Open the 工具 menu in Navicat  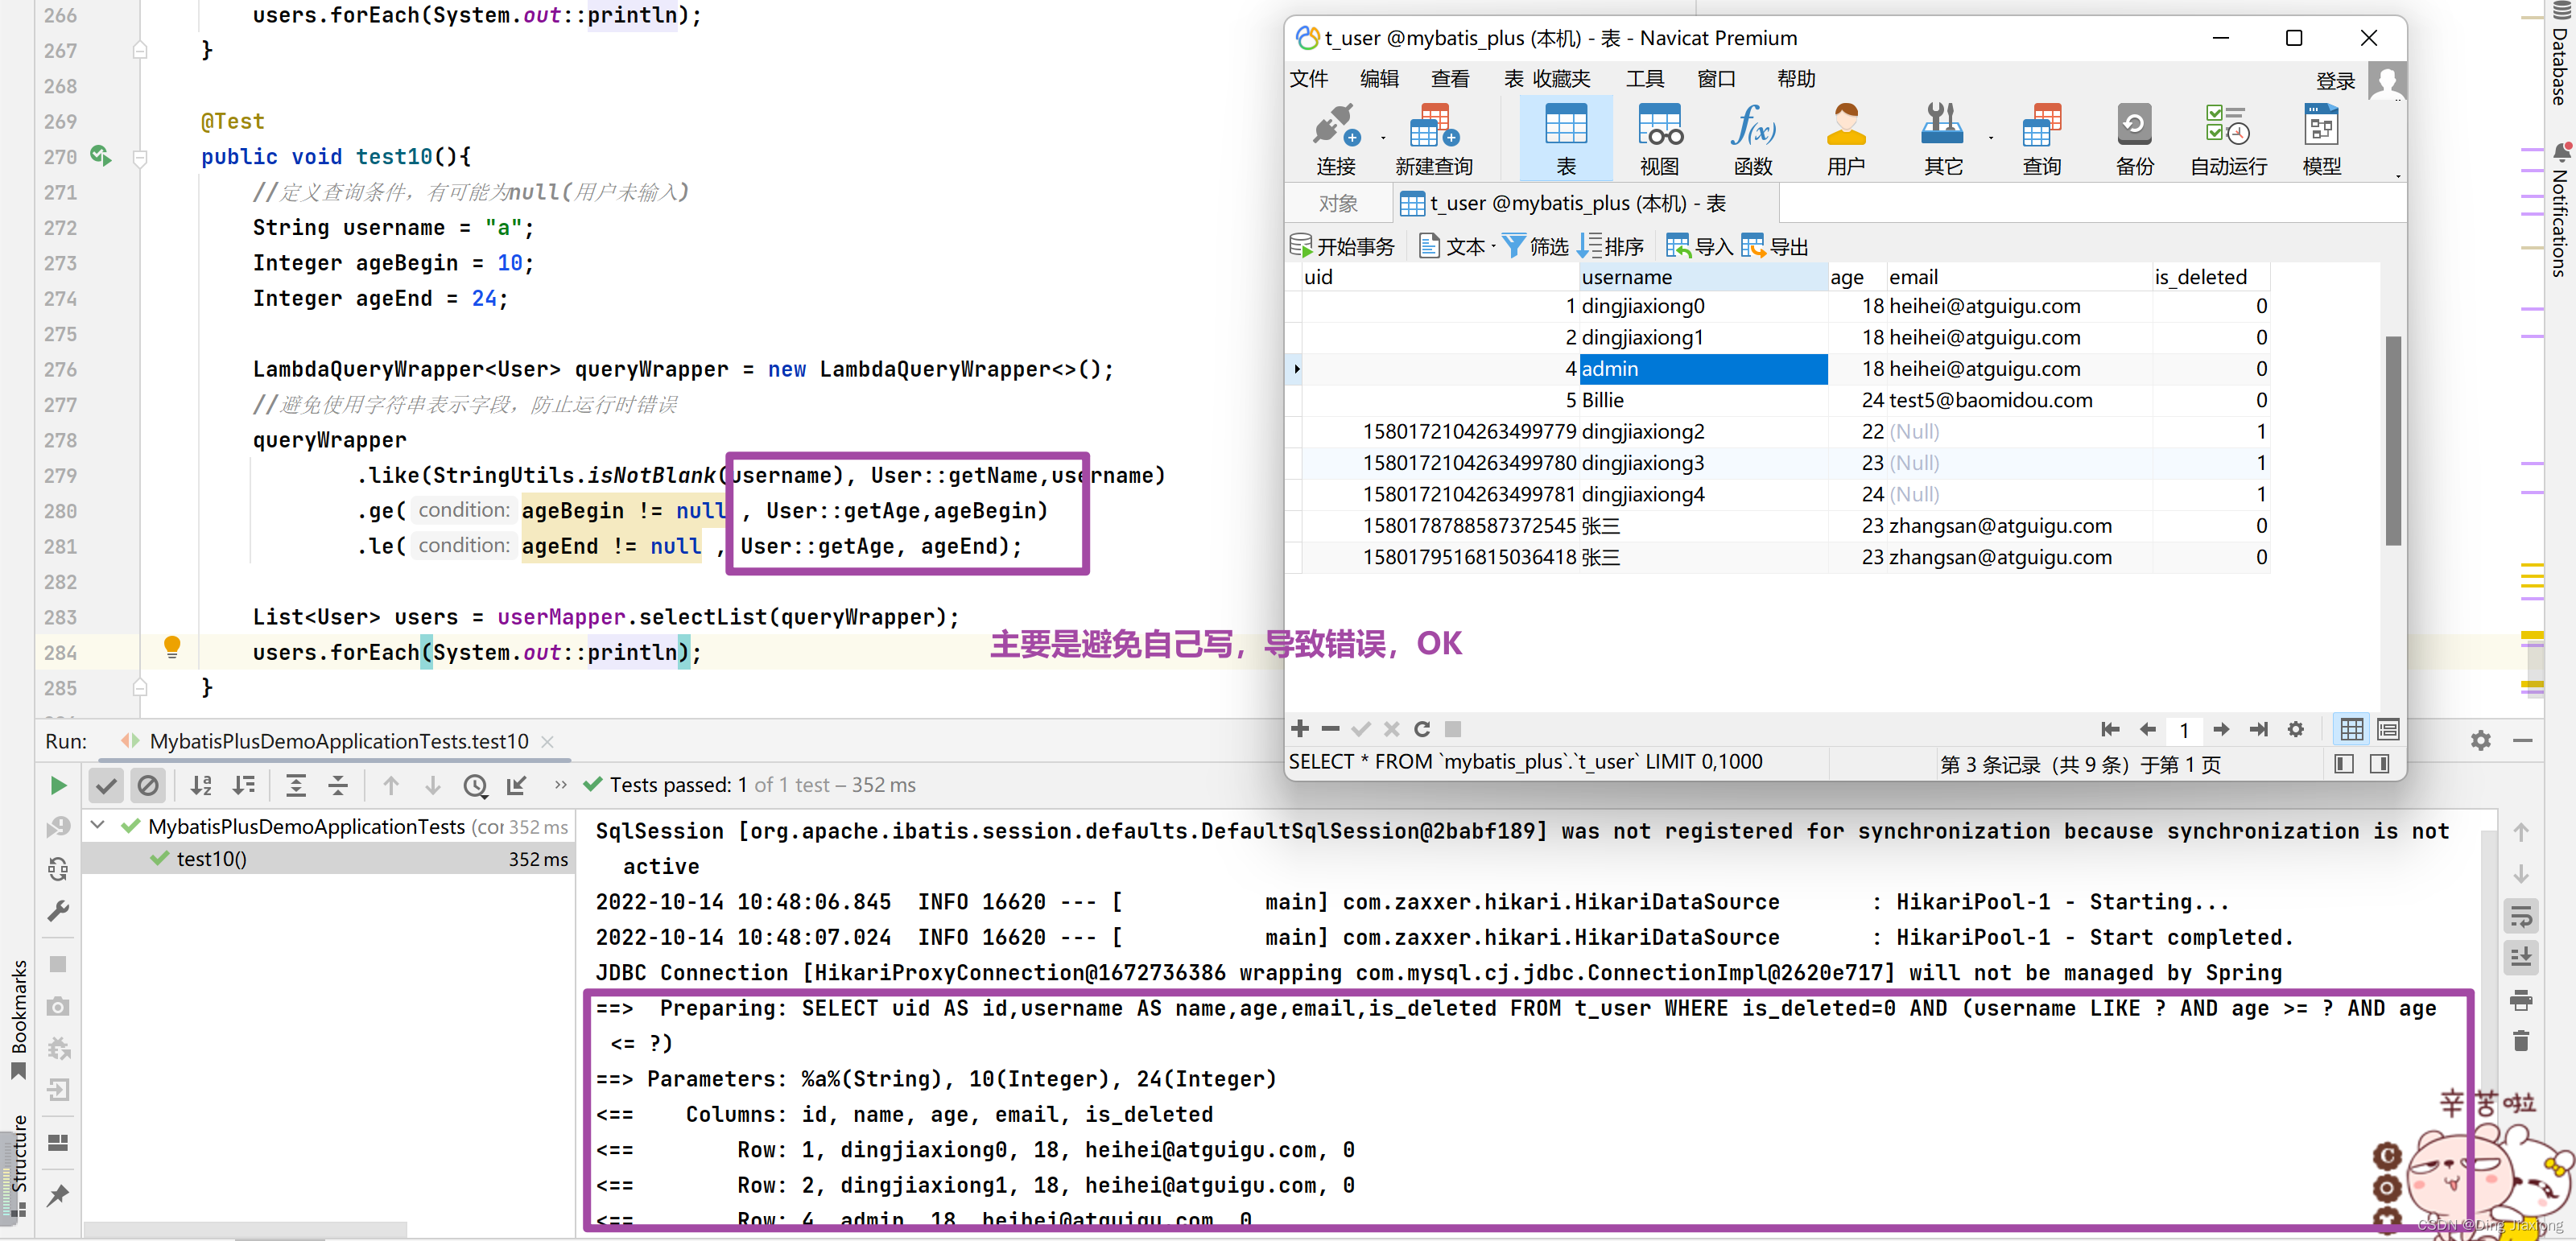(x=1646, y=79)
